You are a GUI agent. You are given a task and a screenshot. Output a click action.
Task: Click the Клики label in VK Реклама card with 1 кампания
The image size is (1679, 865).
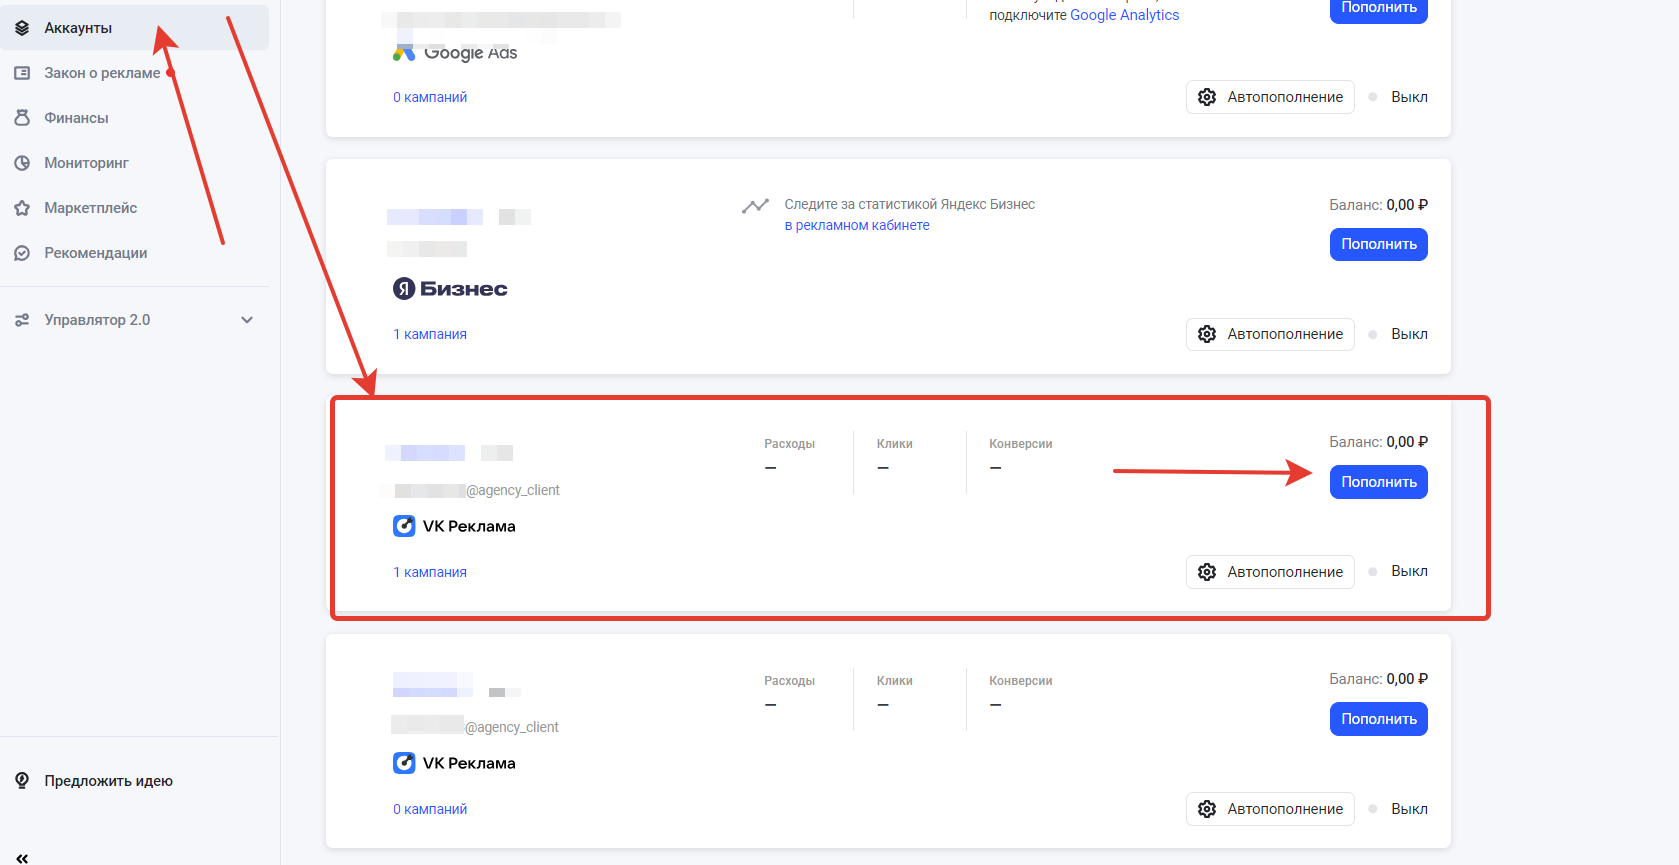894,444
